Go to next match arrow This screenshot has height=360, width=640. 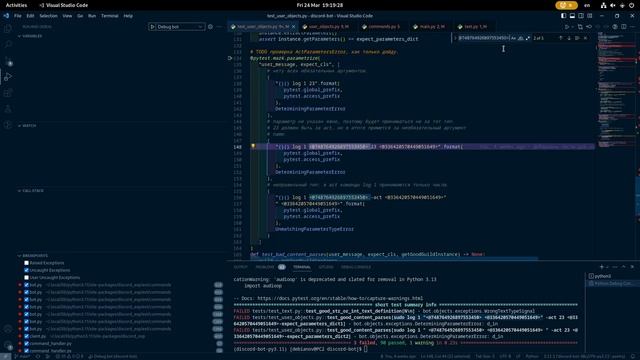(x=569, y=38)
